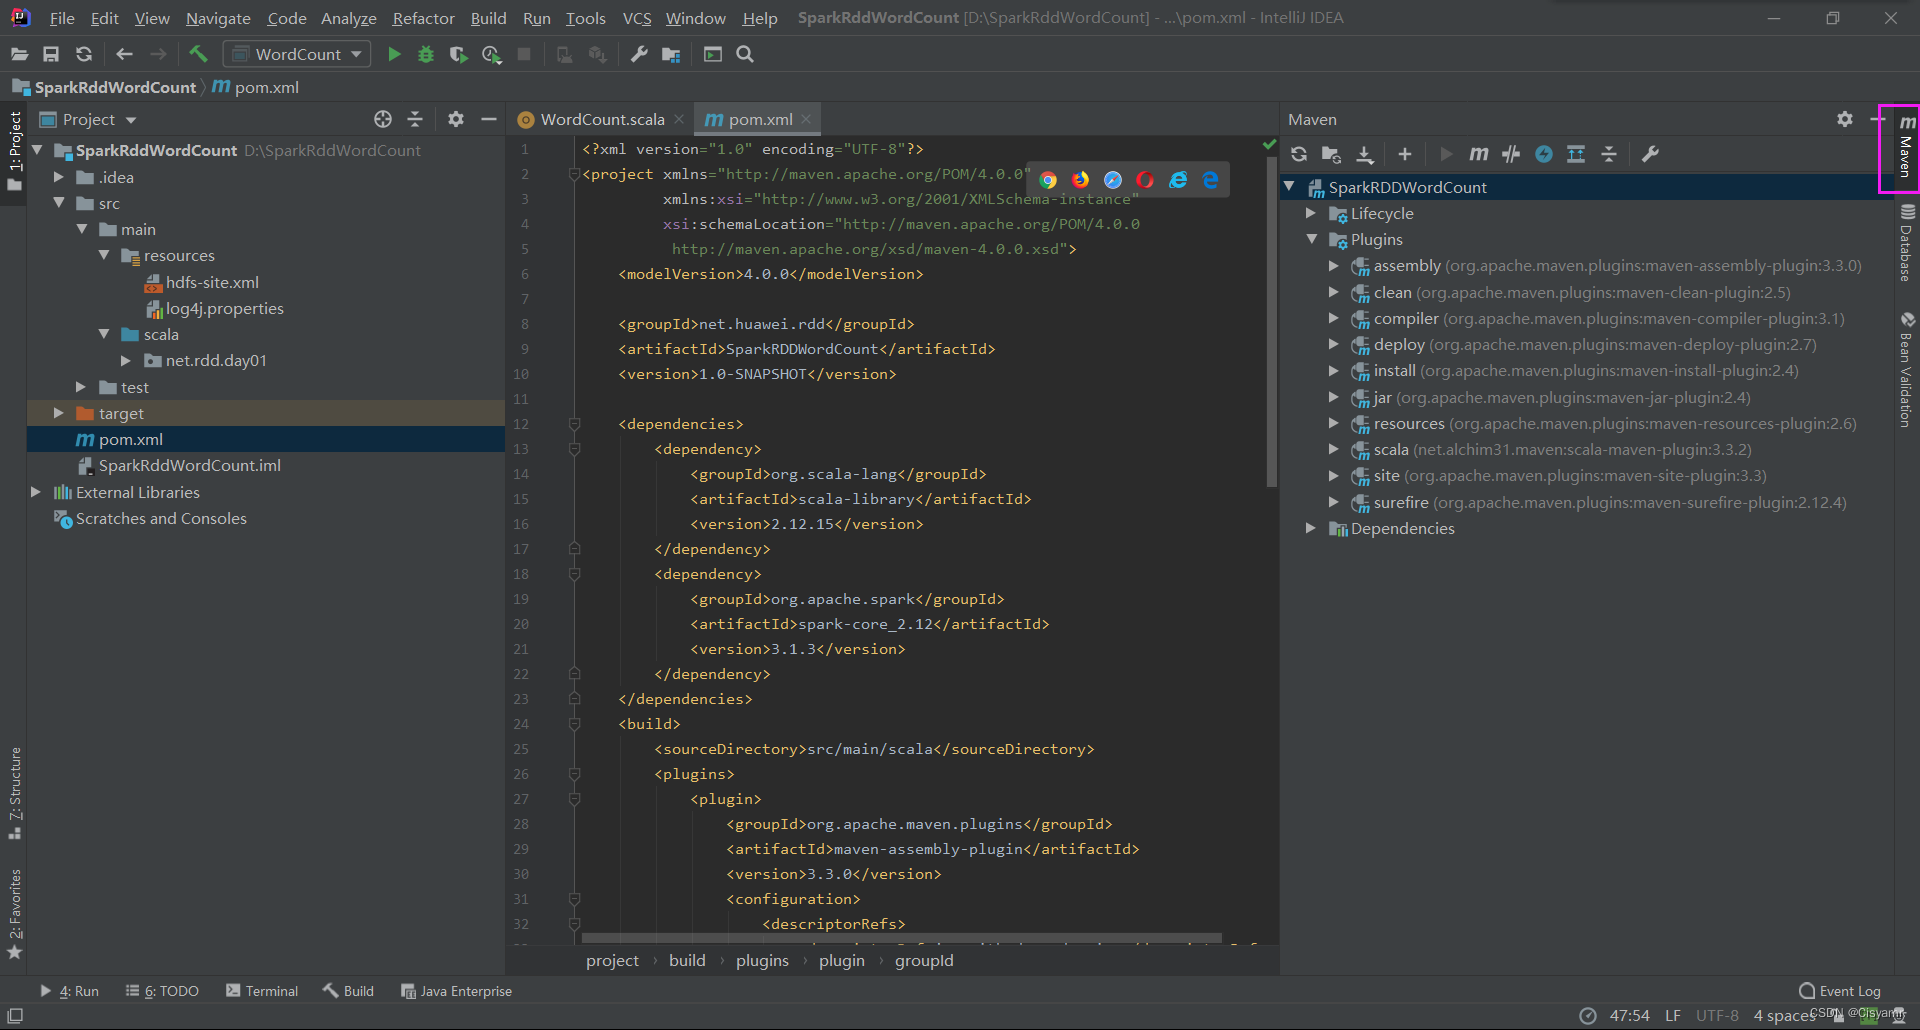Screen dimensions: 1920x1030
Task: Click the Save All toolbar icon
Action: tap(51, 54)
